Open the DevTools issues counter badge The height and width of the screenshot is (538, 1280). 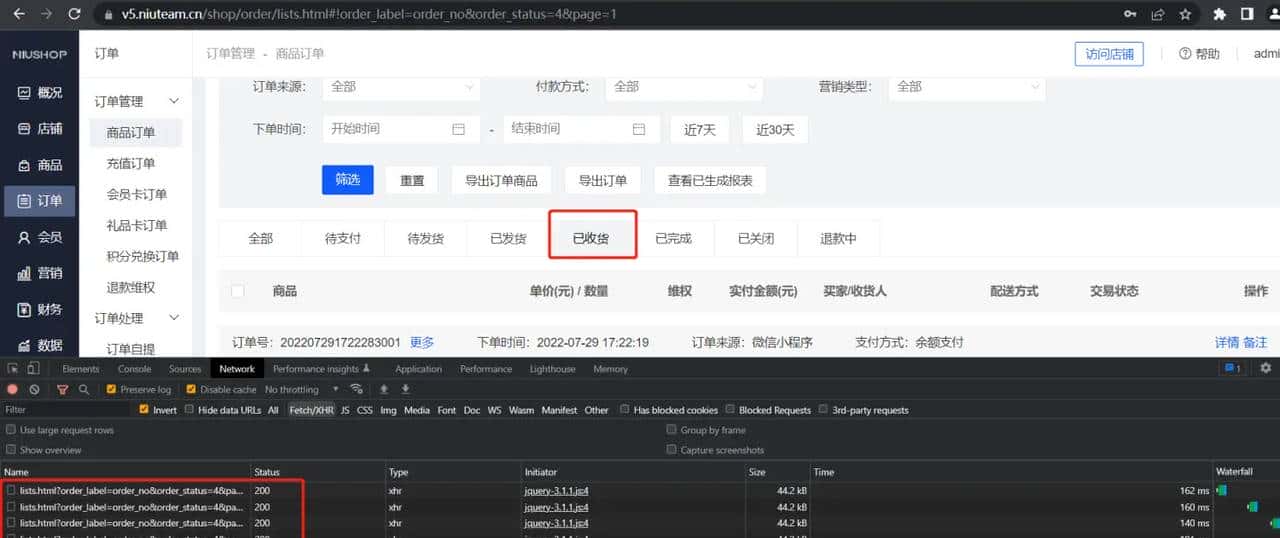pyautogui.click(x=1232, y=368)
